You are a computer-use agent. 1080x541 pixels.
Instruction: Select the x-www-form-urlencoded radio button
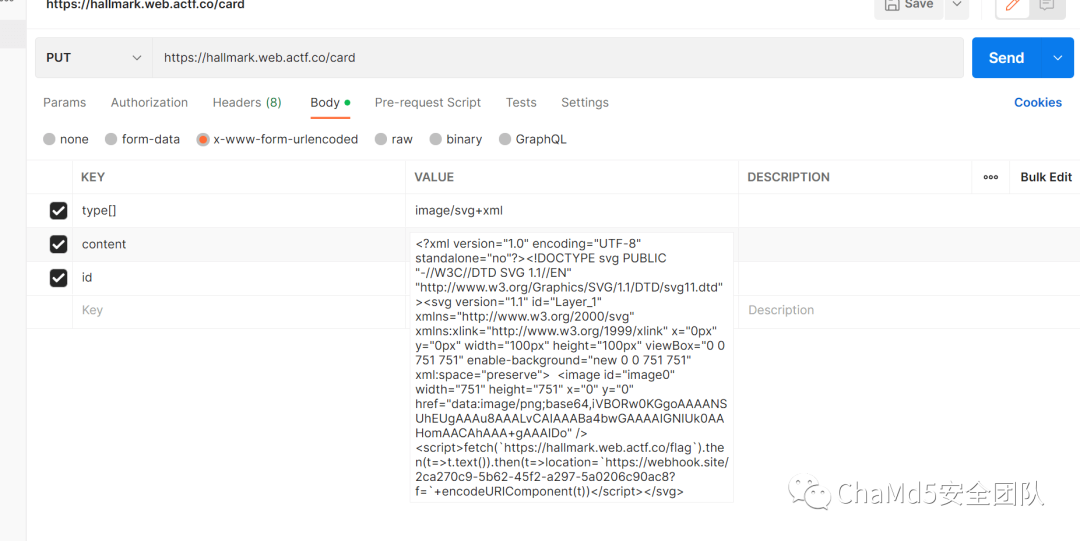click(x=202, y=139)
